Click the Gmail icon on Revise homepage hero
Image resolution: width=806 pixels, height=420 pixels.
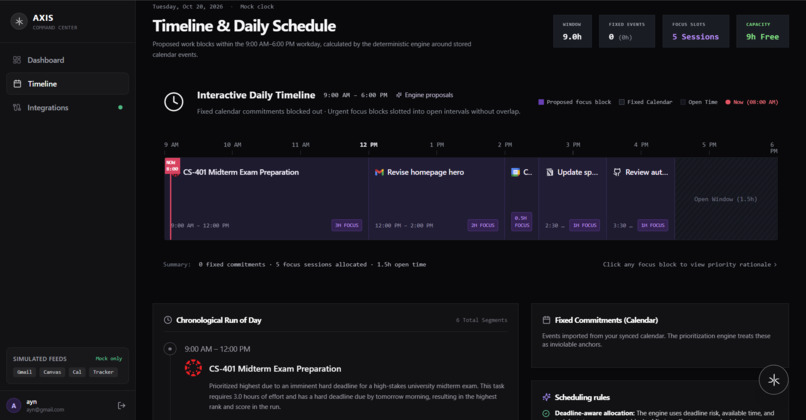click(379, 172)
